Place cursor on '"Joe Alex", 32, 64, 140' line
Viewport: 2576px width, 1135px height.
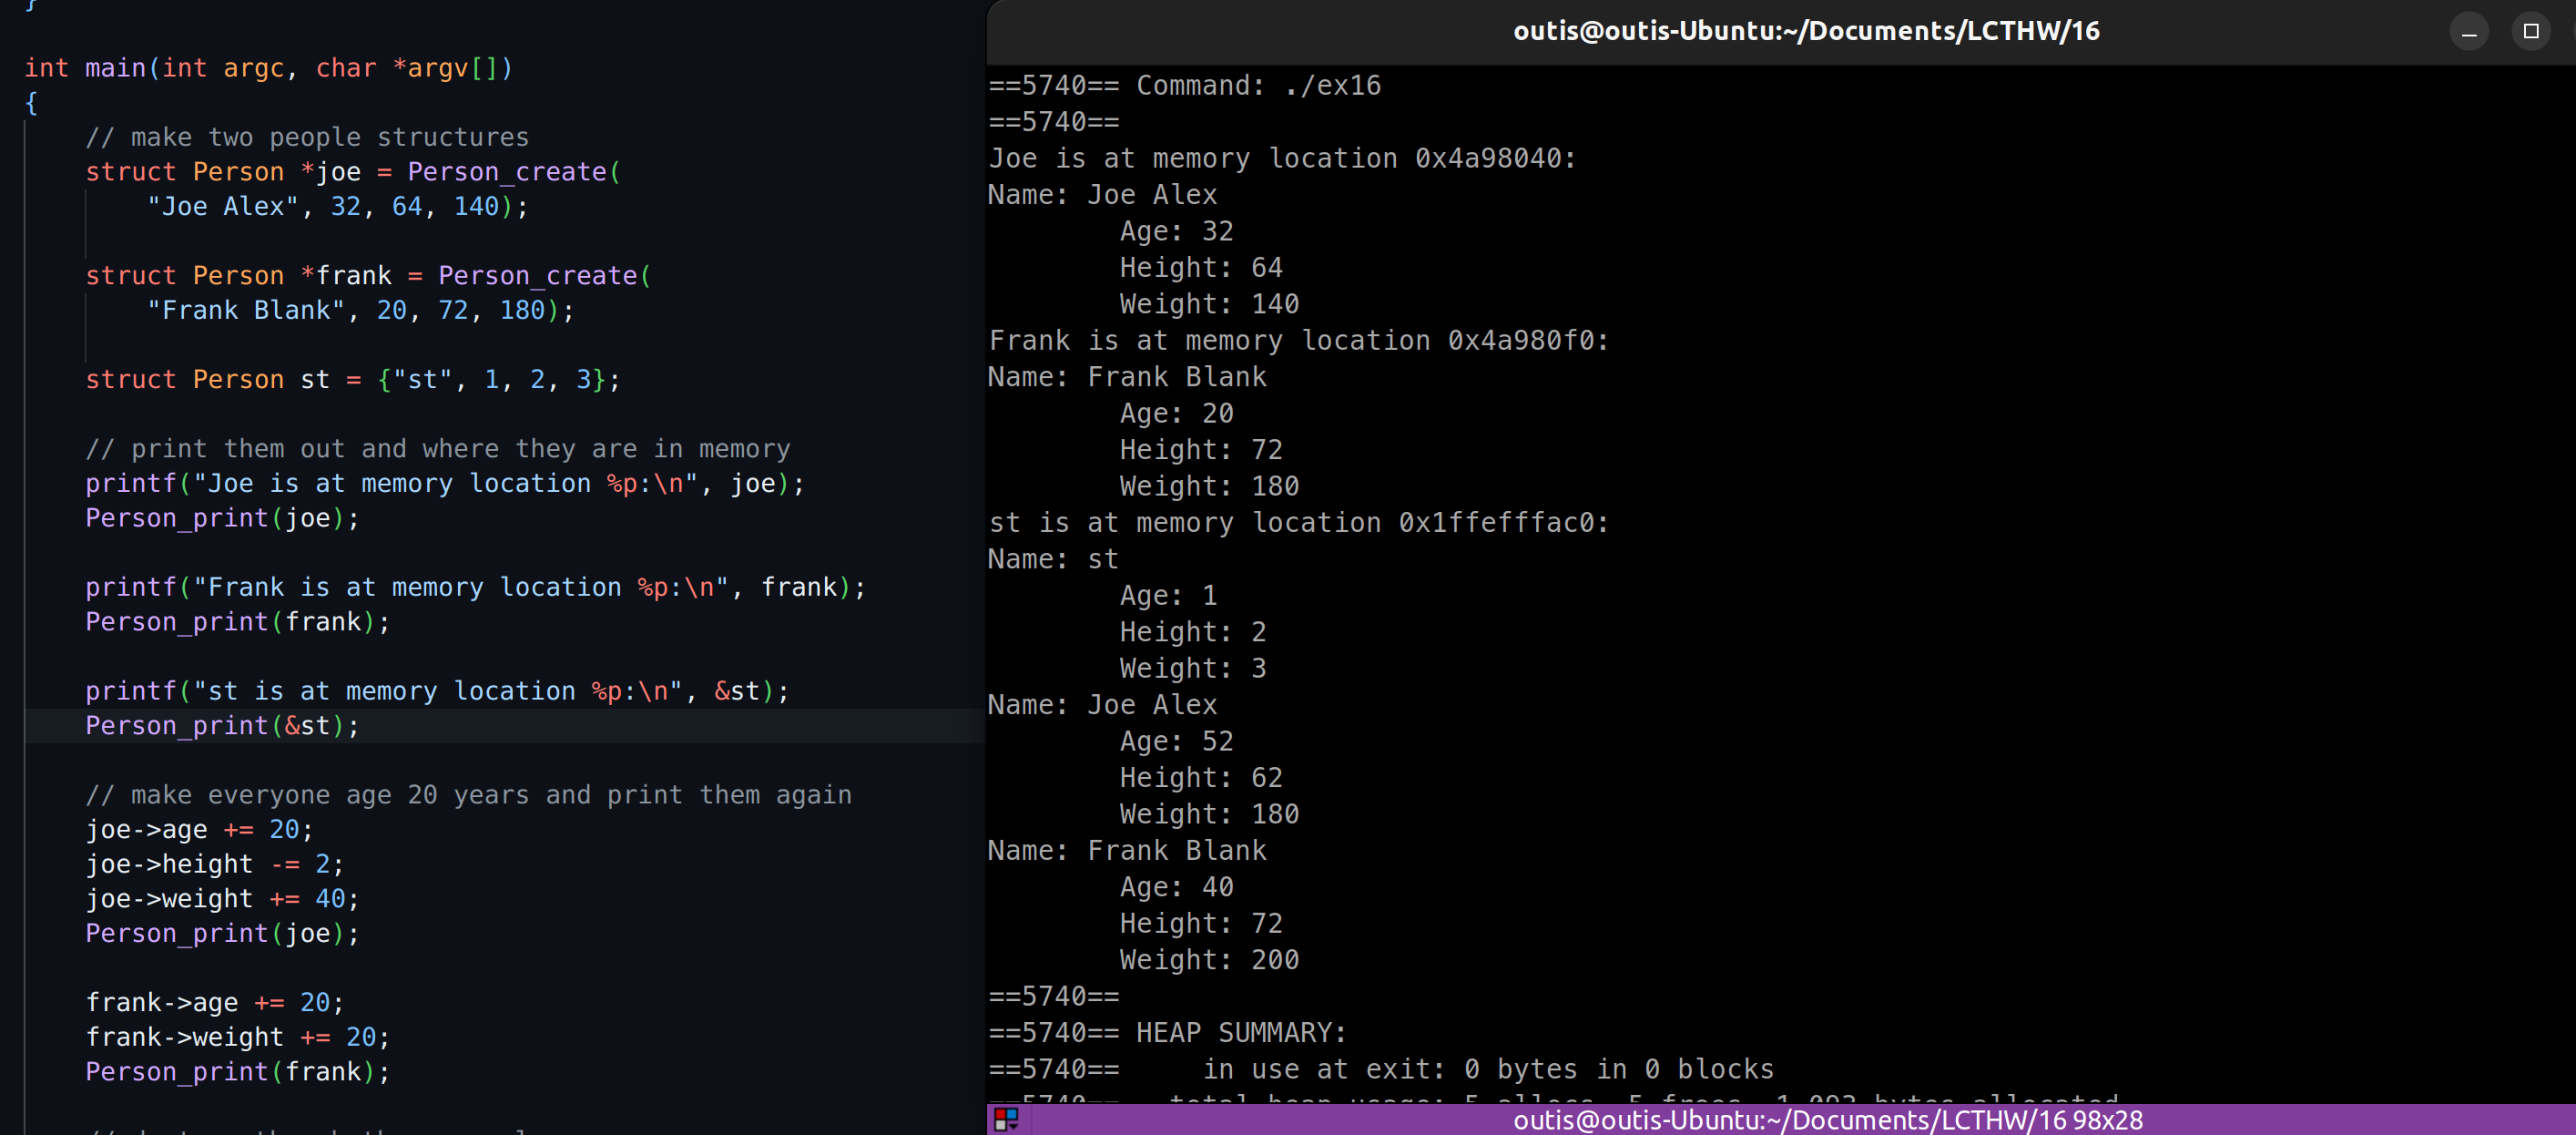coord(337,207)
